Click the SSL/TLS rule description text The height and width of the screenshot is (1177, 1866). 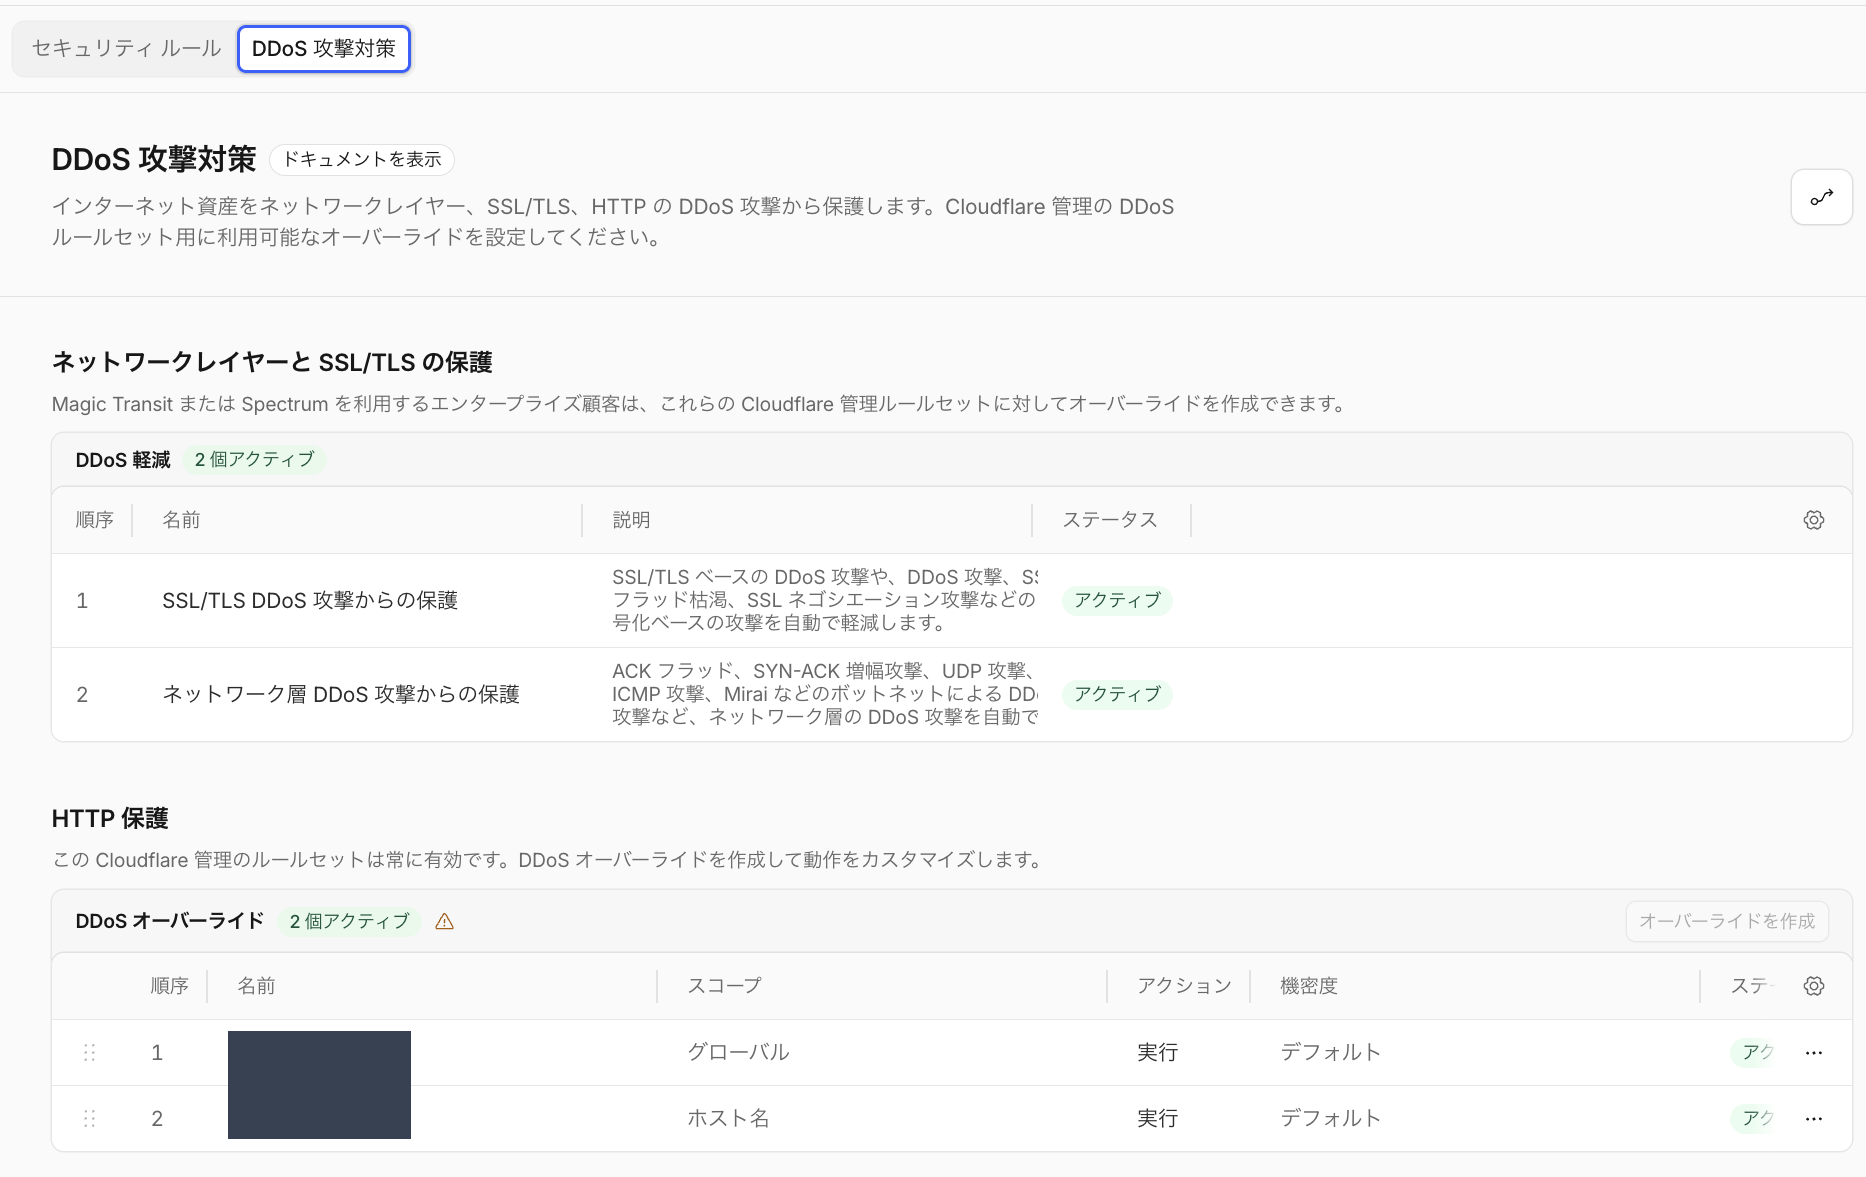pyautogui.click(x=825, y=600)
